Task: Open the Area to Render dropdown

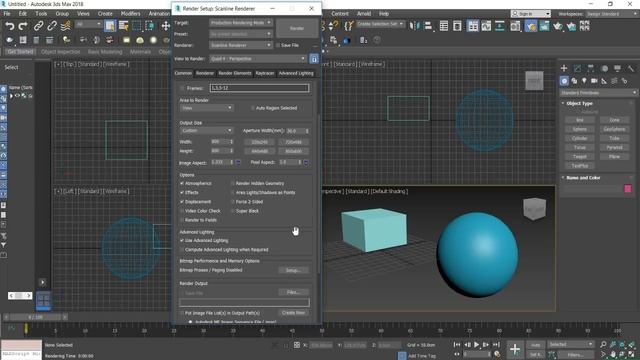Action: pyautogui.click(x=207, y=108)
